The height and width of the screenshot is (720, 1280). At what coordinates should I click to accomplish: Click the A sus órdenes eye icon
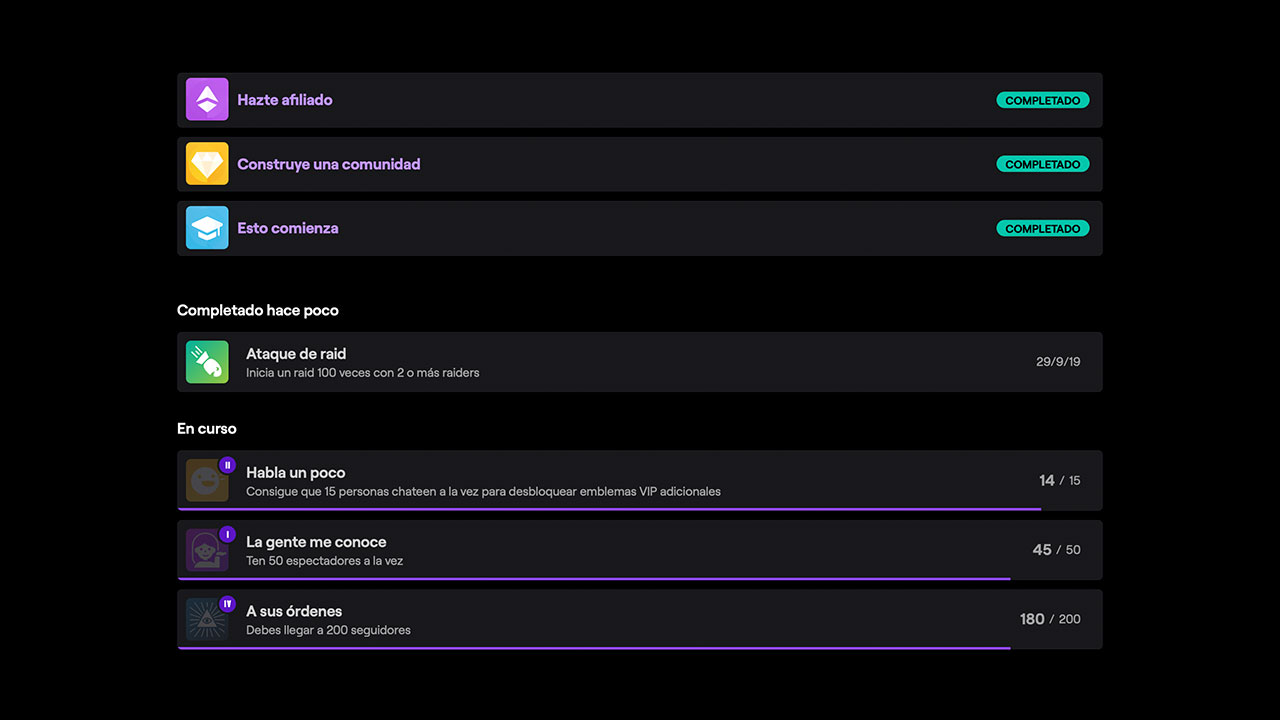(205, 620)
